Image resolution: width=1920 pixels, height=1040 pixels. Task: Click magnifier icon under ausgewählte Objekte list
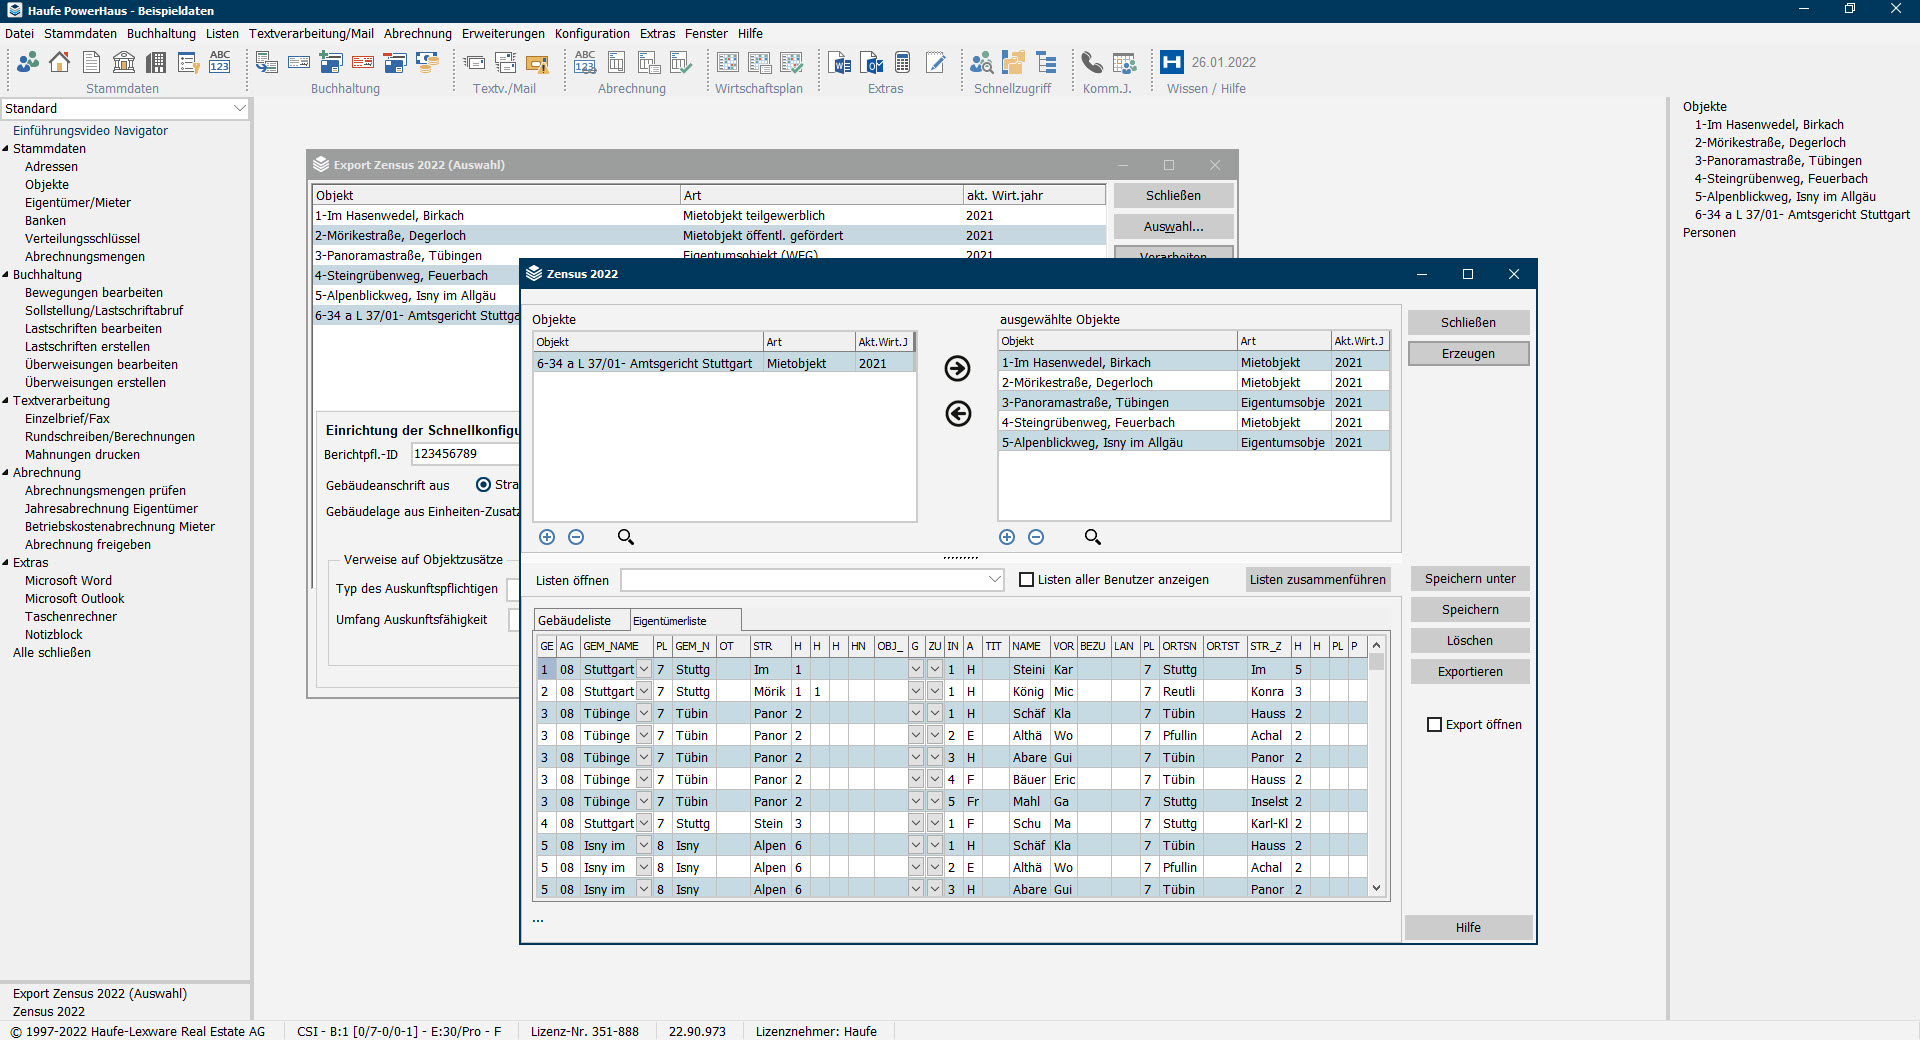pos(1093,537)
